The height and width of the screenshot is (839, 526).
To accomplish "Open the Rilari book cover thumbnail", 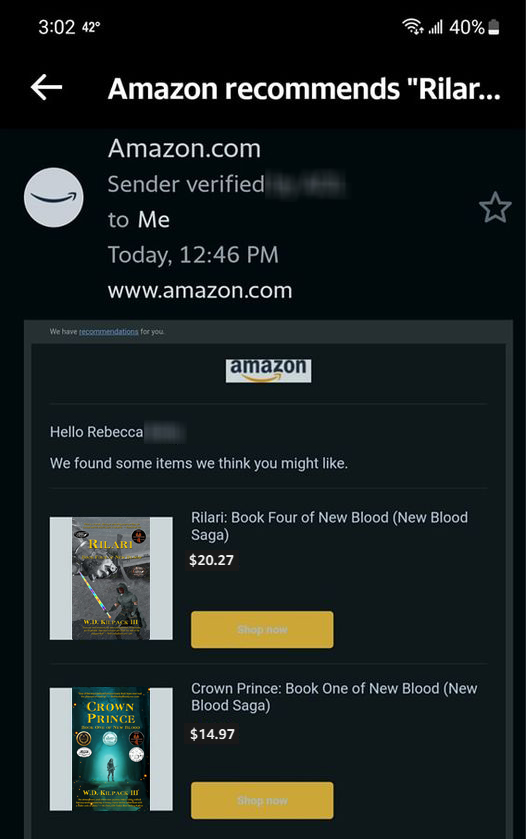I will 111,578.
